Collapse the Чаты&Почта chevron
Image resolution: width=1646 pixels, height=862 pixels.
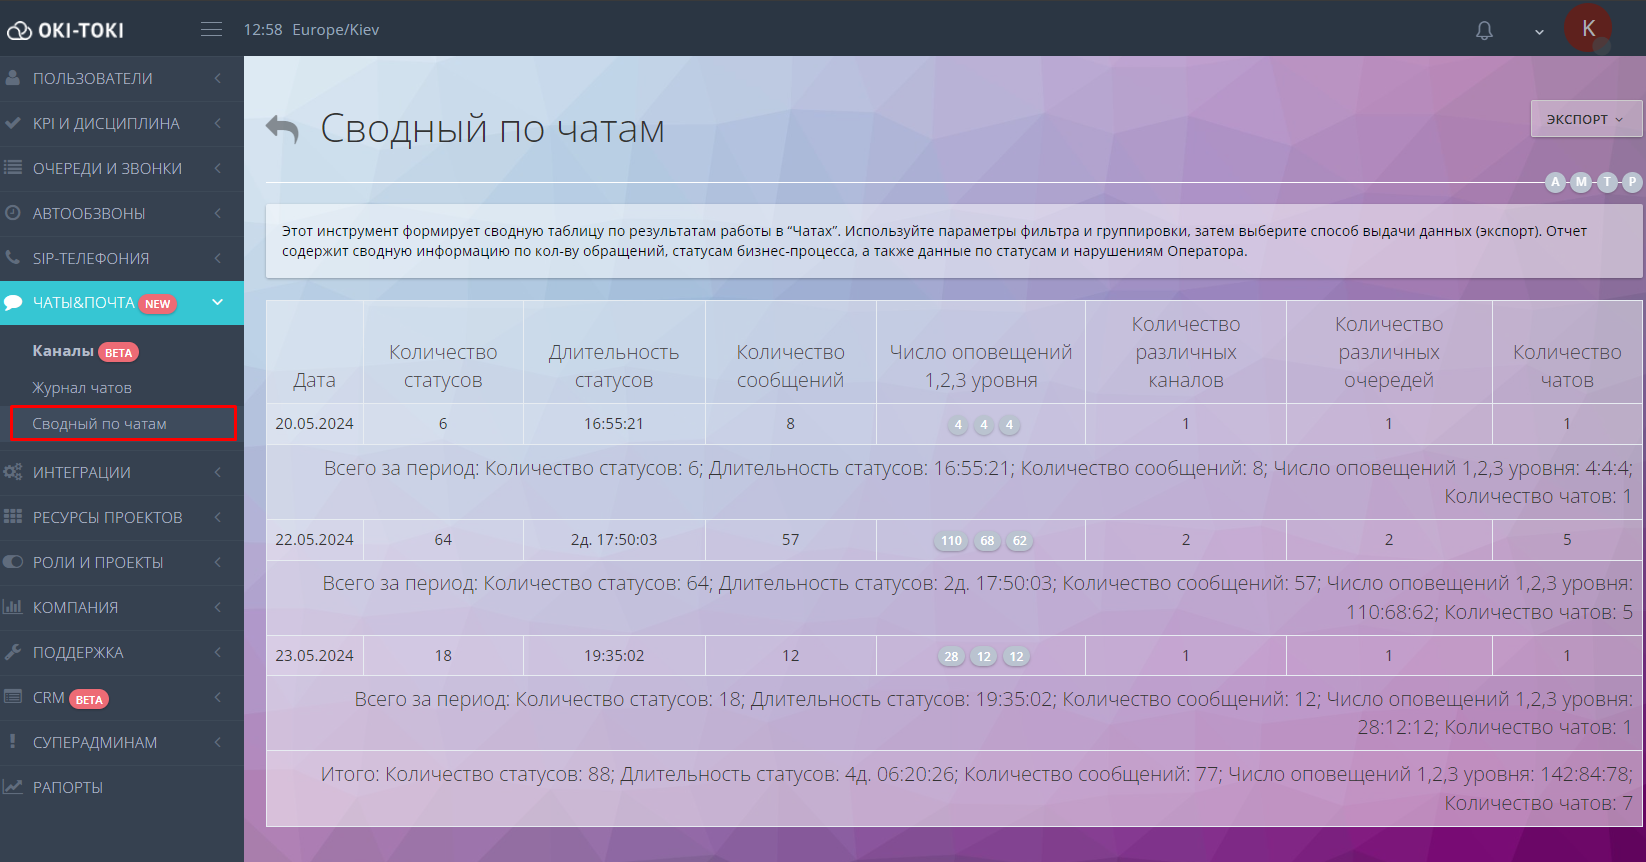(218, 302)
